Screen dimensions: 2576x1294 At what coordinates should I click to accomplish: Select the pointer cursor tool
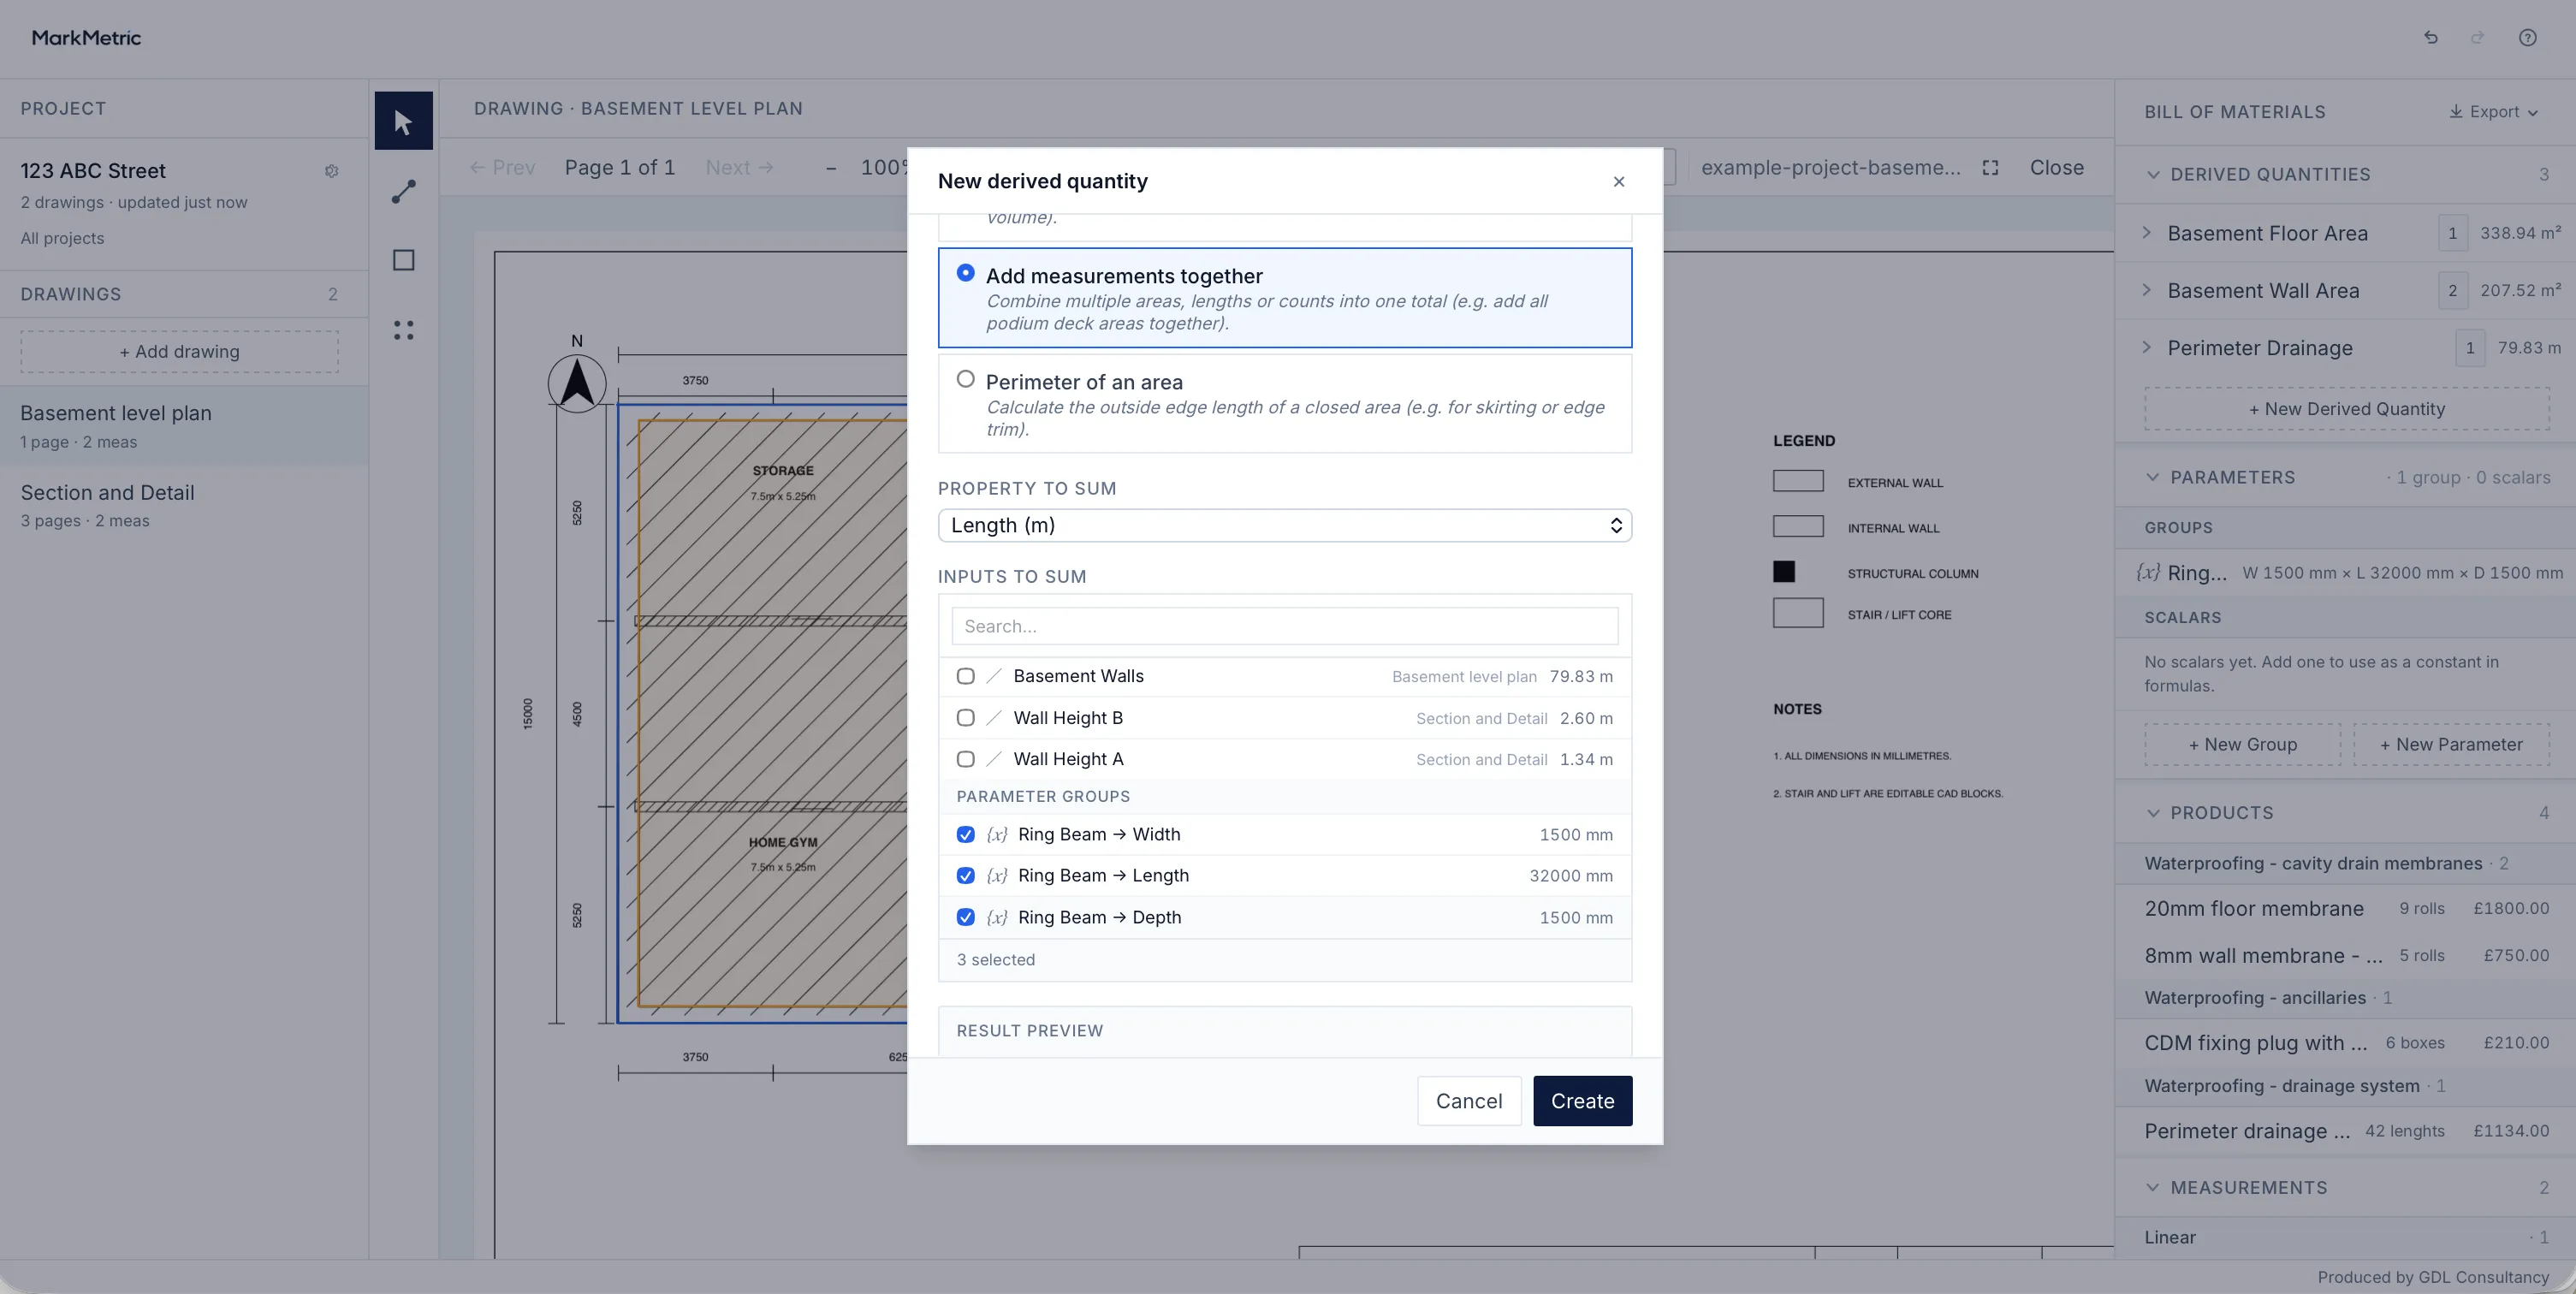403,121
